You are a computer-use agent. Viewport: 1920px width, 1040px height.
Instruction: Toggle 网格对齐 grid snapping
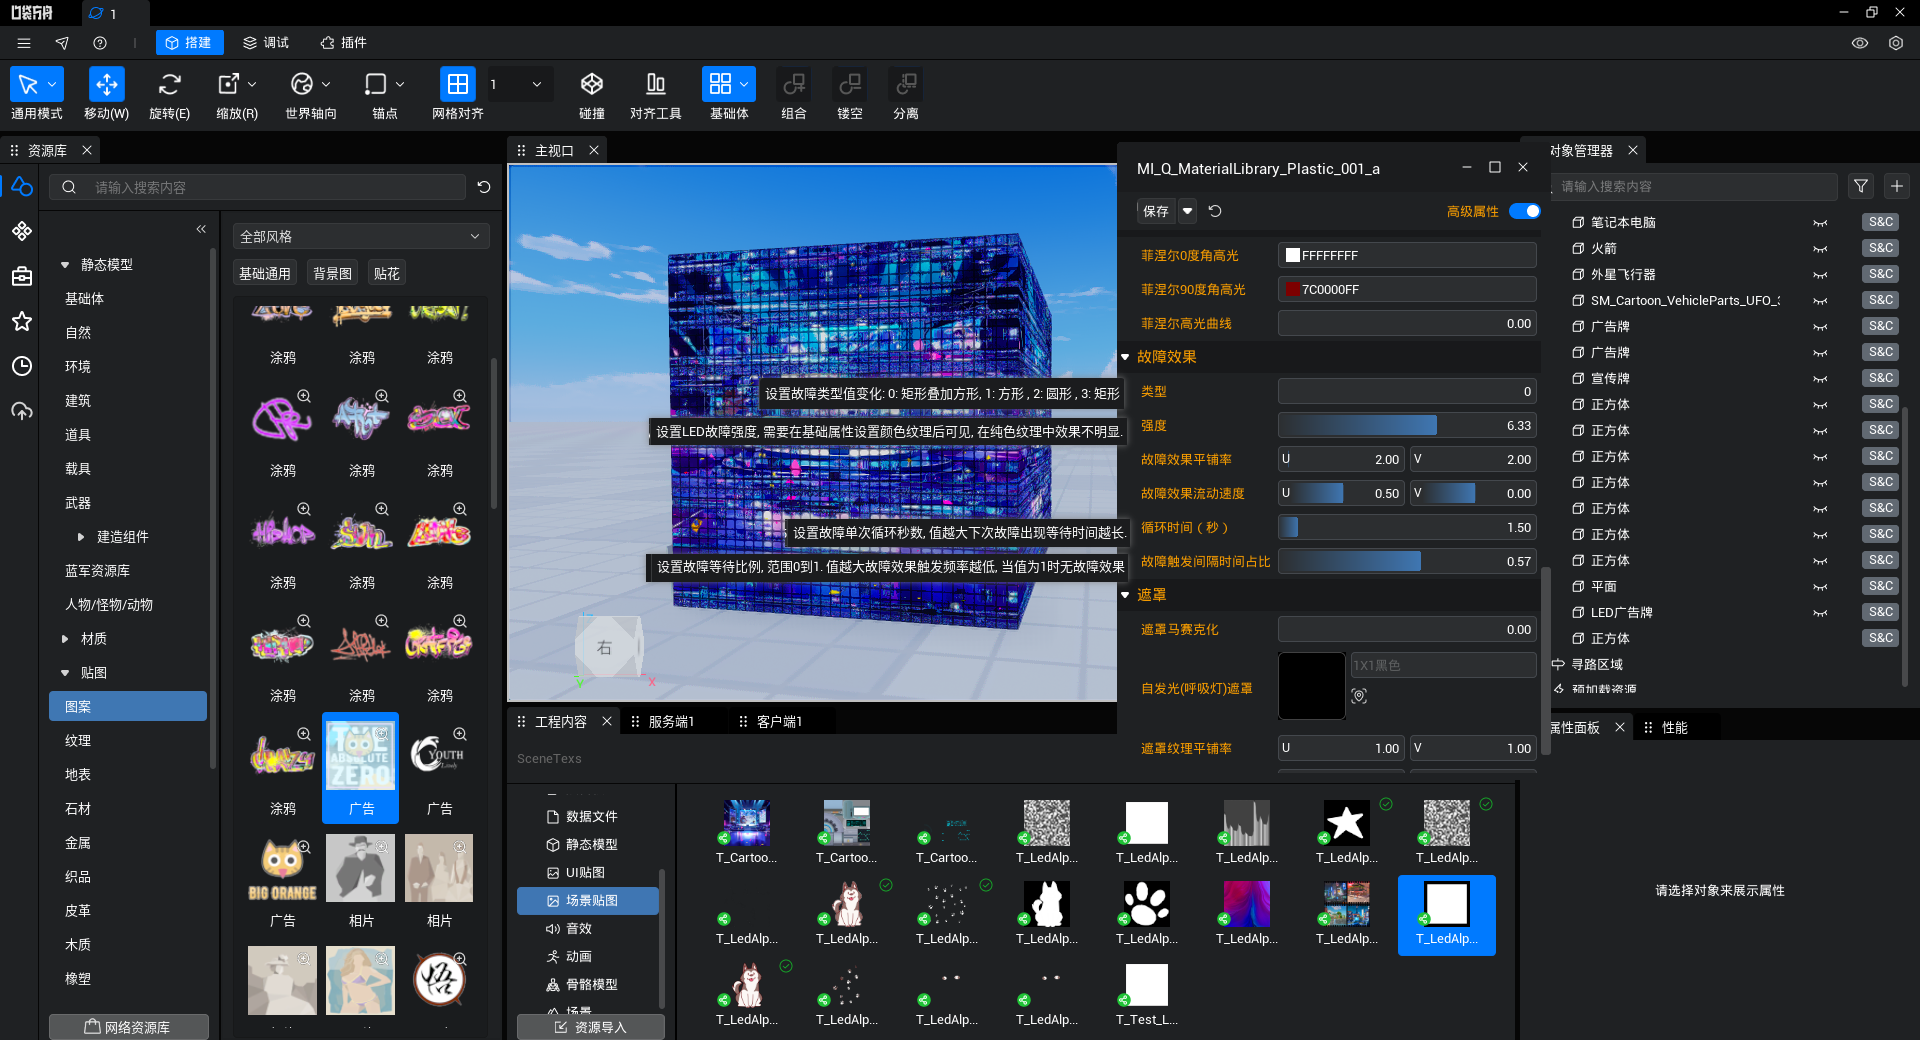tap(457, 84)
